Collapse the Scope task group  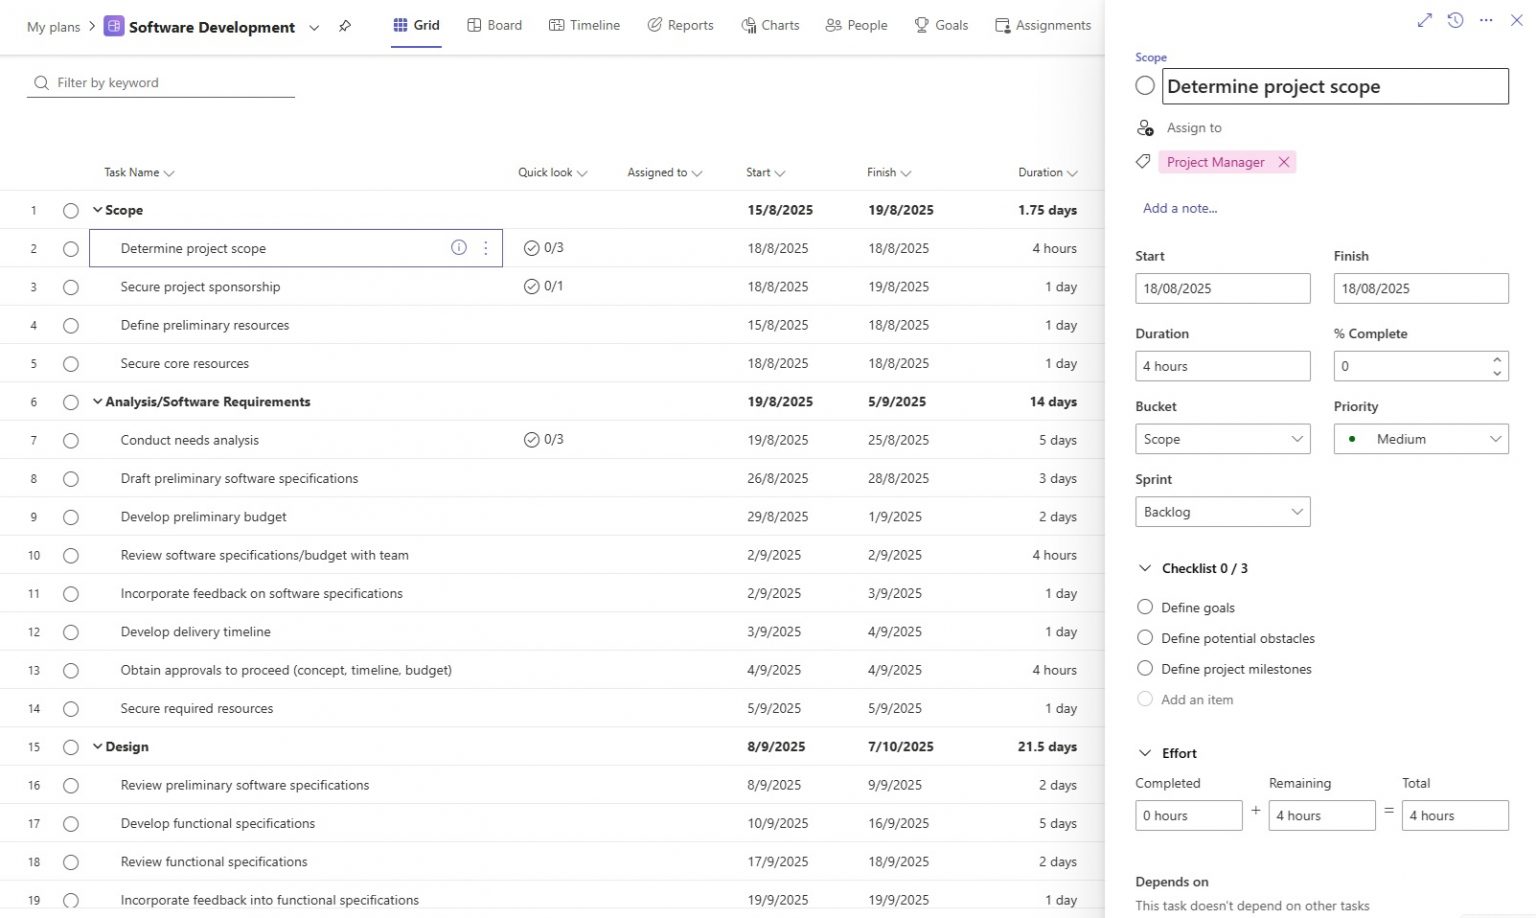coord(97,210)
